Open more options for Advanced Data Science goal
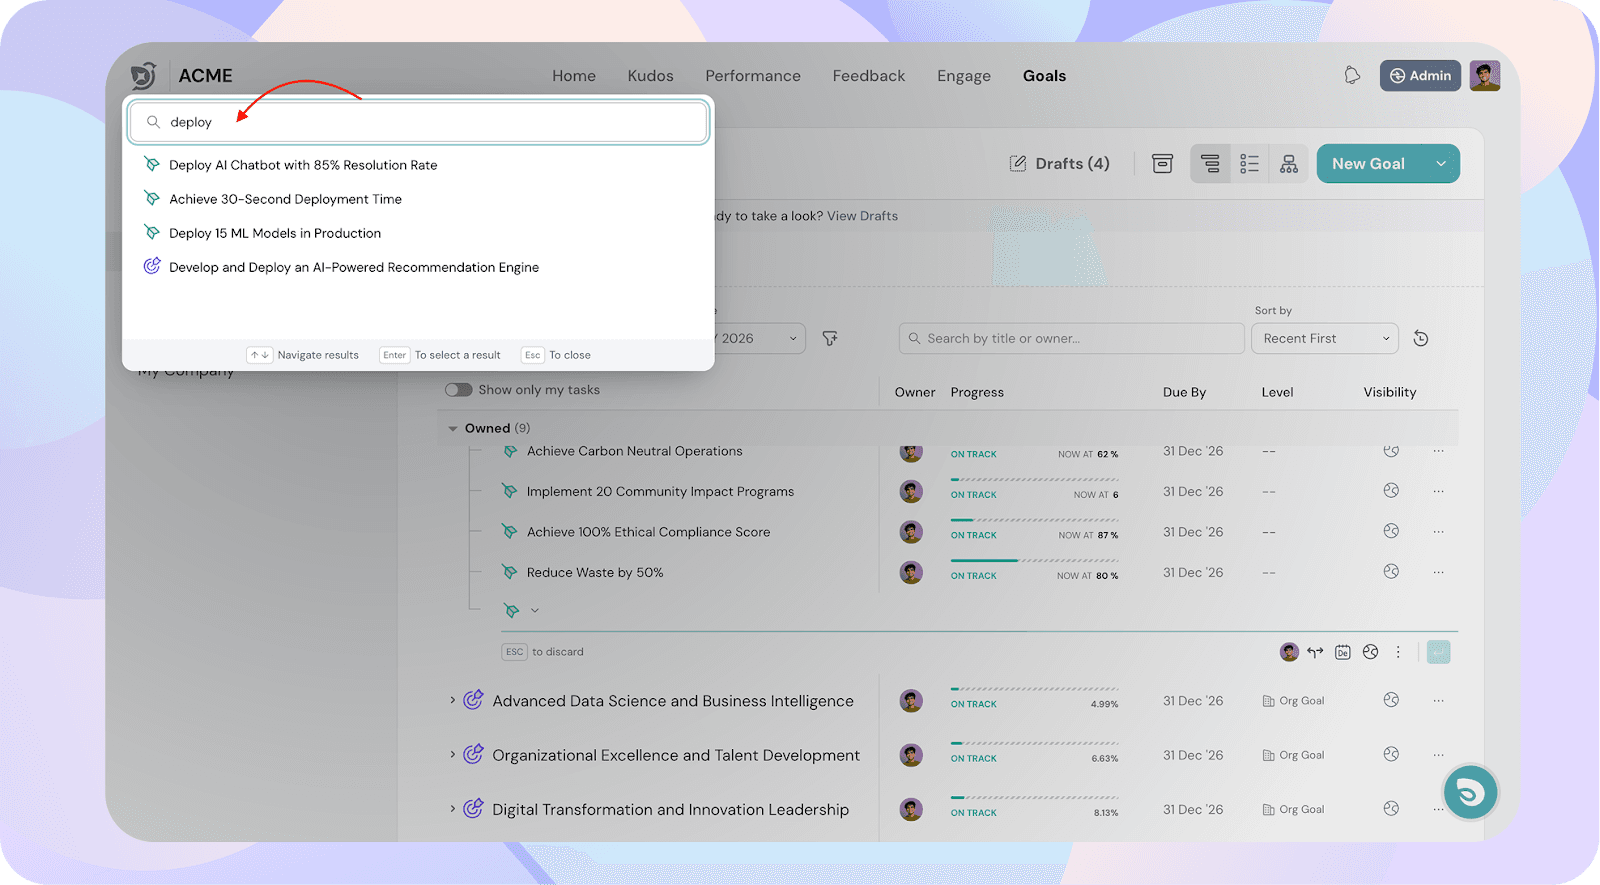Screen dimensions: 1600x885 coord(1438,701)
